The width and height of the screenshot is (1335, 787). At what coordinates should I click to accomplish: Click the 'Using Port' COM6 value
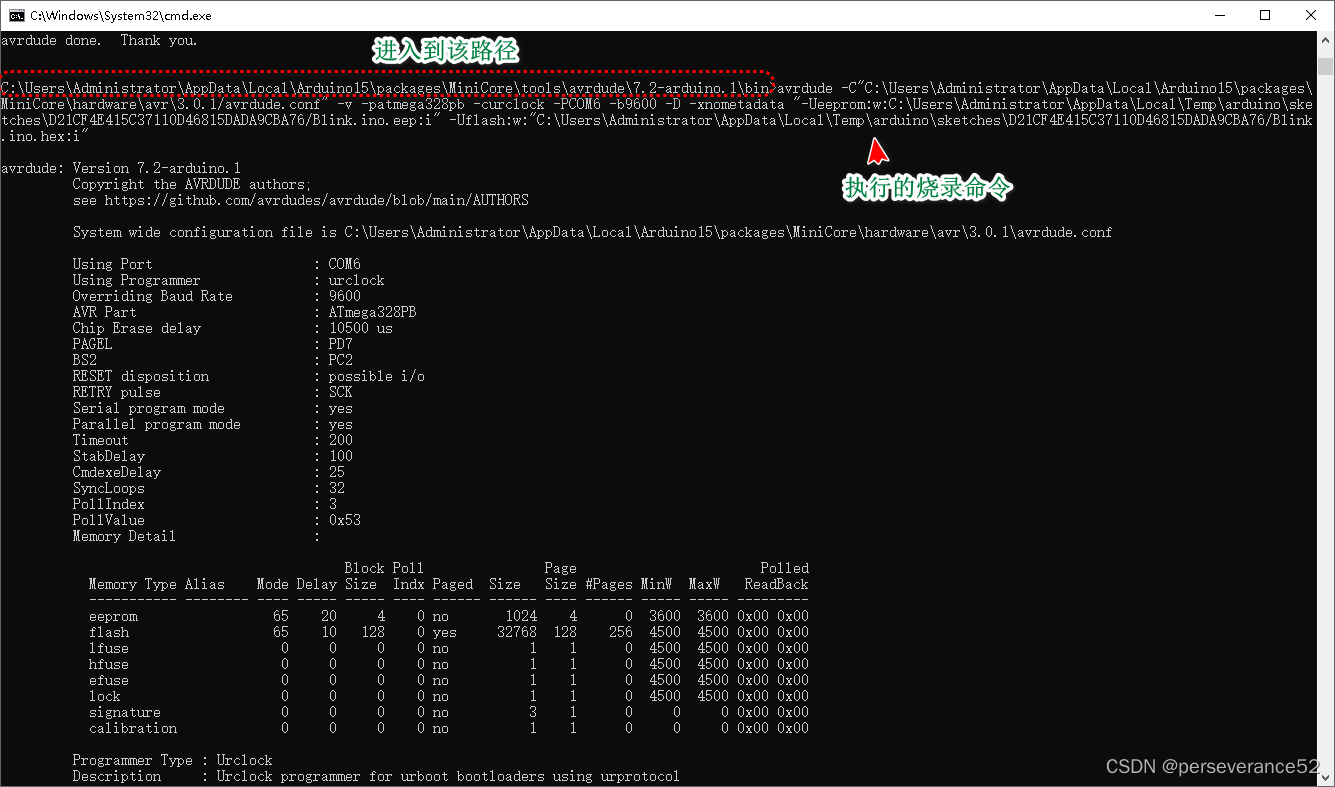[344, 264]
